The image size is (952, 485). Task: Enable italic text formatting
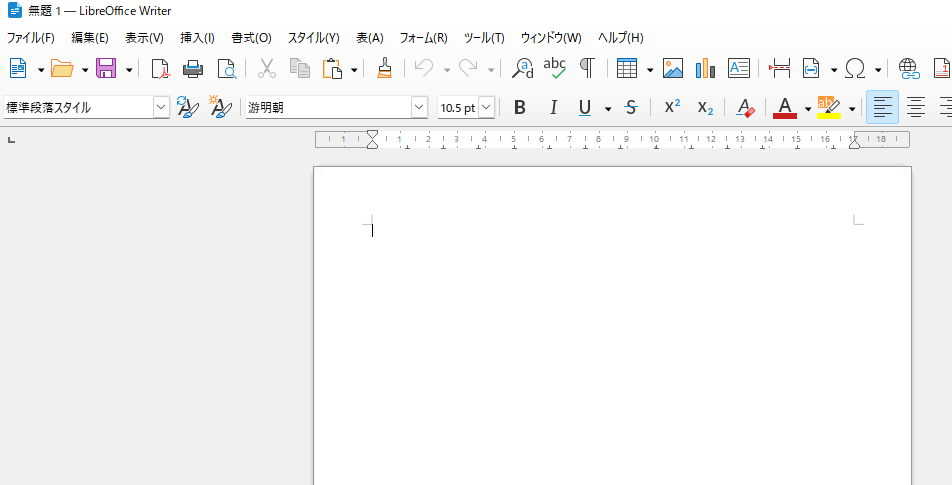[552, 107]
